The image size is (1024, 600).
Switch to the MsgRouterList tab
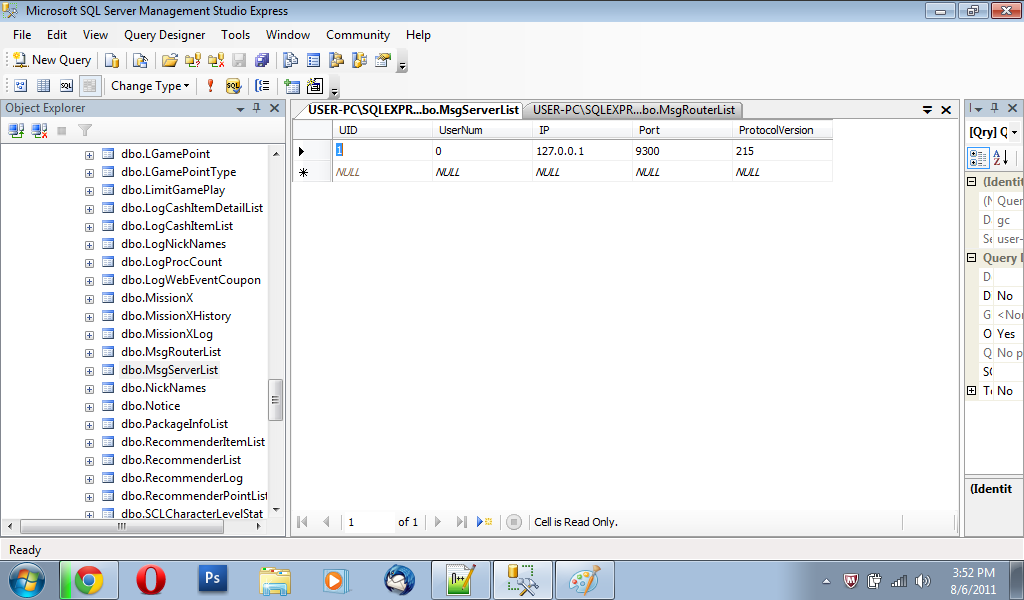click(x=633, y=110)
